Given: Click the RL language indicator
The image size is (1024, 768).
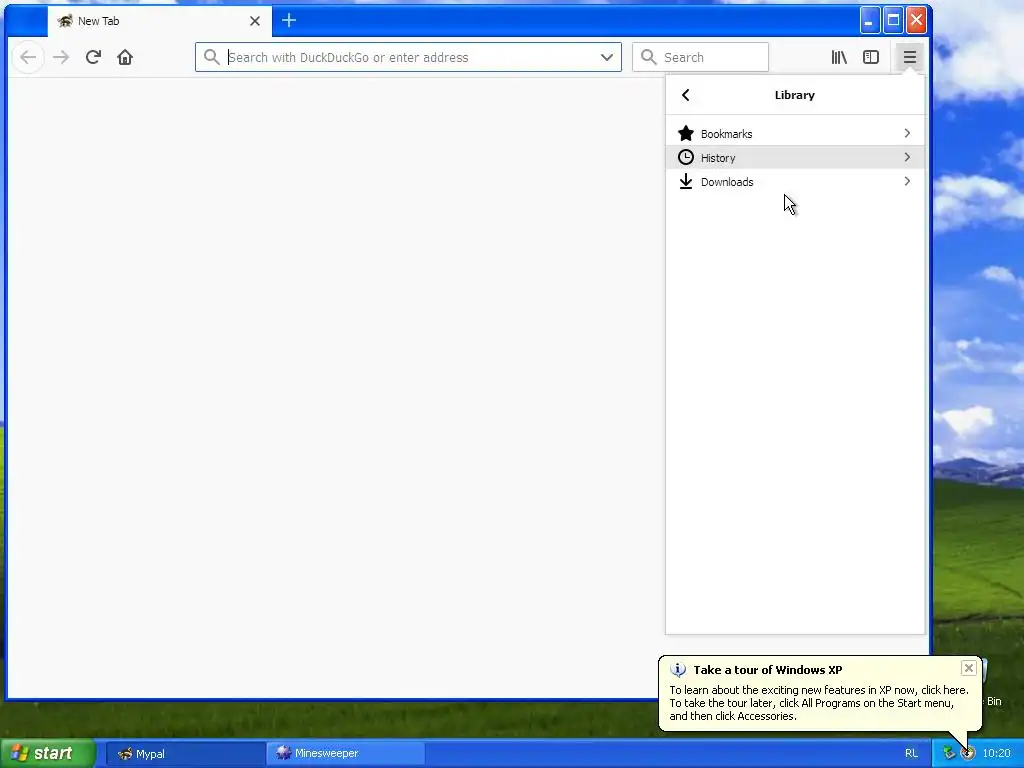Looking at the screenshot, I should click(911, 754).
